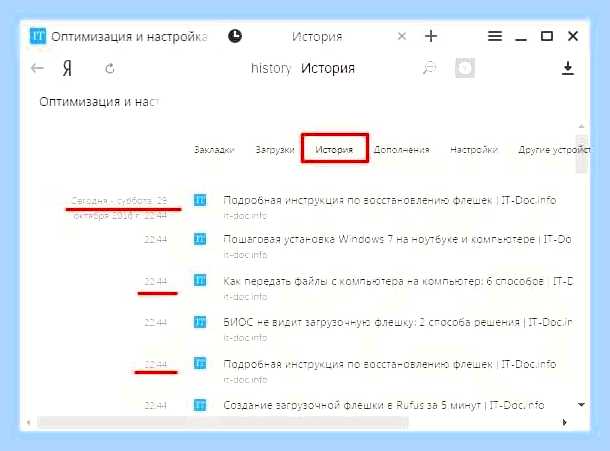Click the horizontal scrollbar thumb

(x=223, y=422)
